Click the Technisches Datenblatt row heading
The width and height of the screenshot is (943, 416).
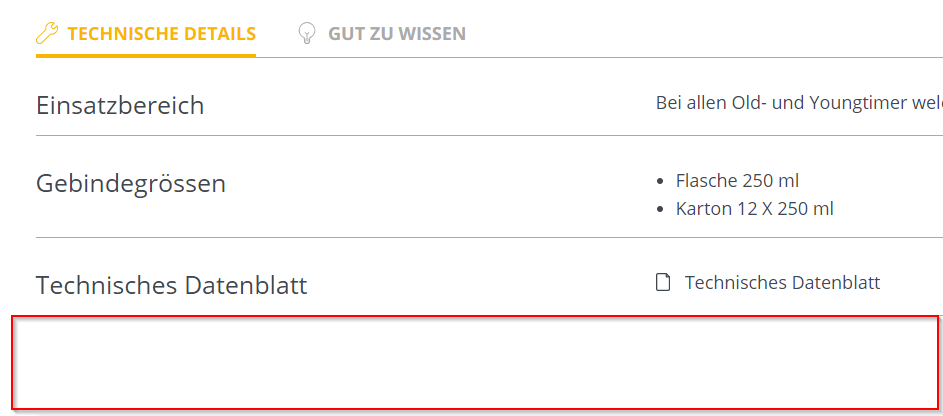[x=171, y=286]
